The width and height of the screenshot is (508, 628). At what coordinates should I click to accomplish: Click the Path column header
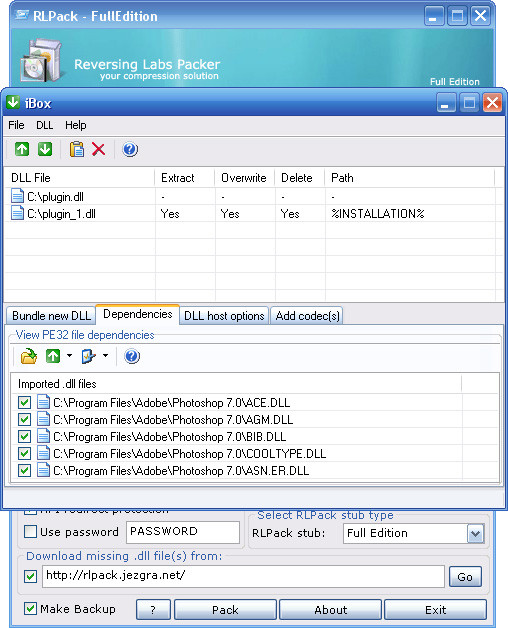pos(409,177)
